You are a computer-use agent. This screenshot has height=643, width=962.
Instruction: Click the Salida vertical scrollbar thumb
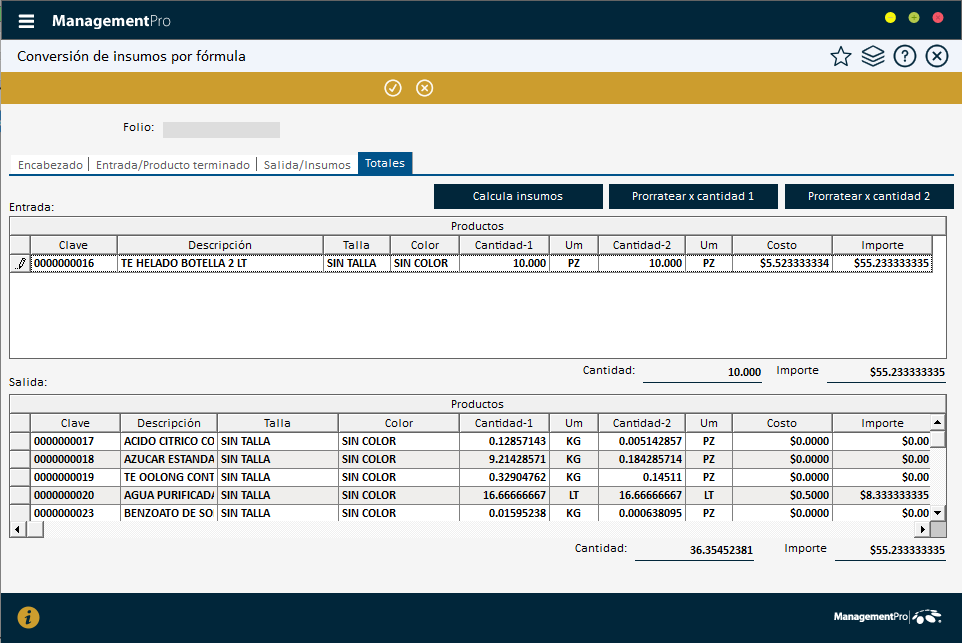[937, 439]
